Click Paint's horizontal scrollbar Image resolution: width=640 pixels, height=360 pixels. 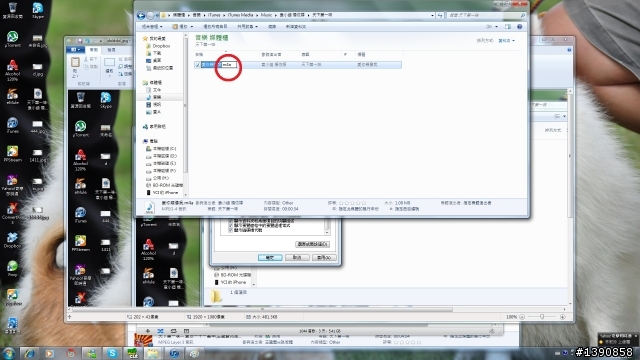coord(261,310)
